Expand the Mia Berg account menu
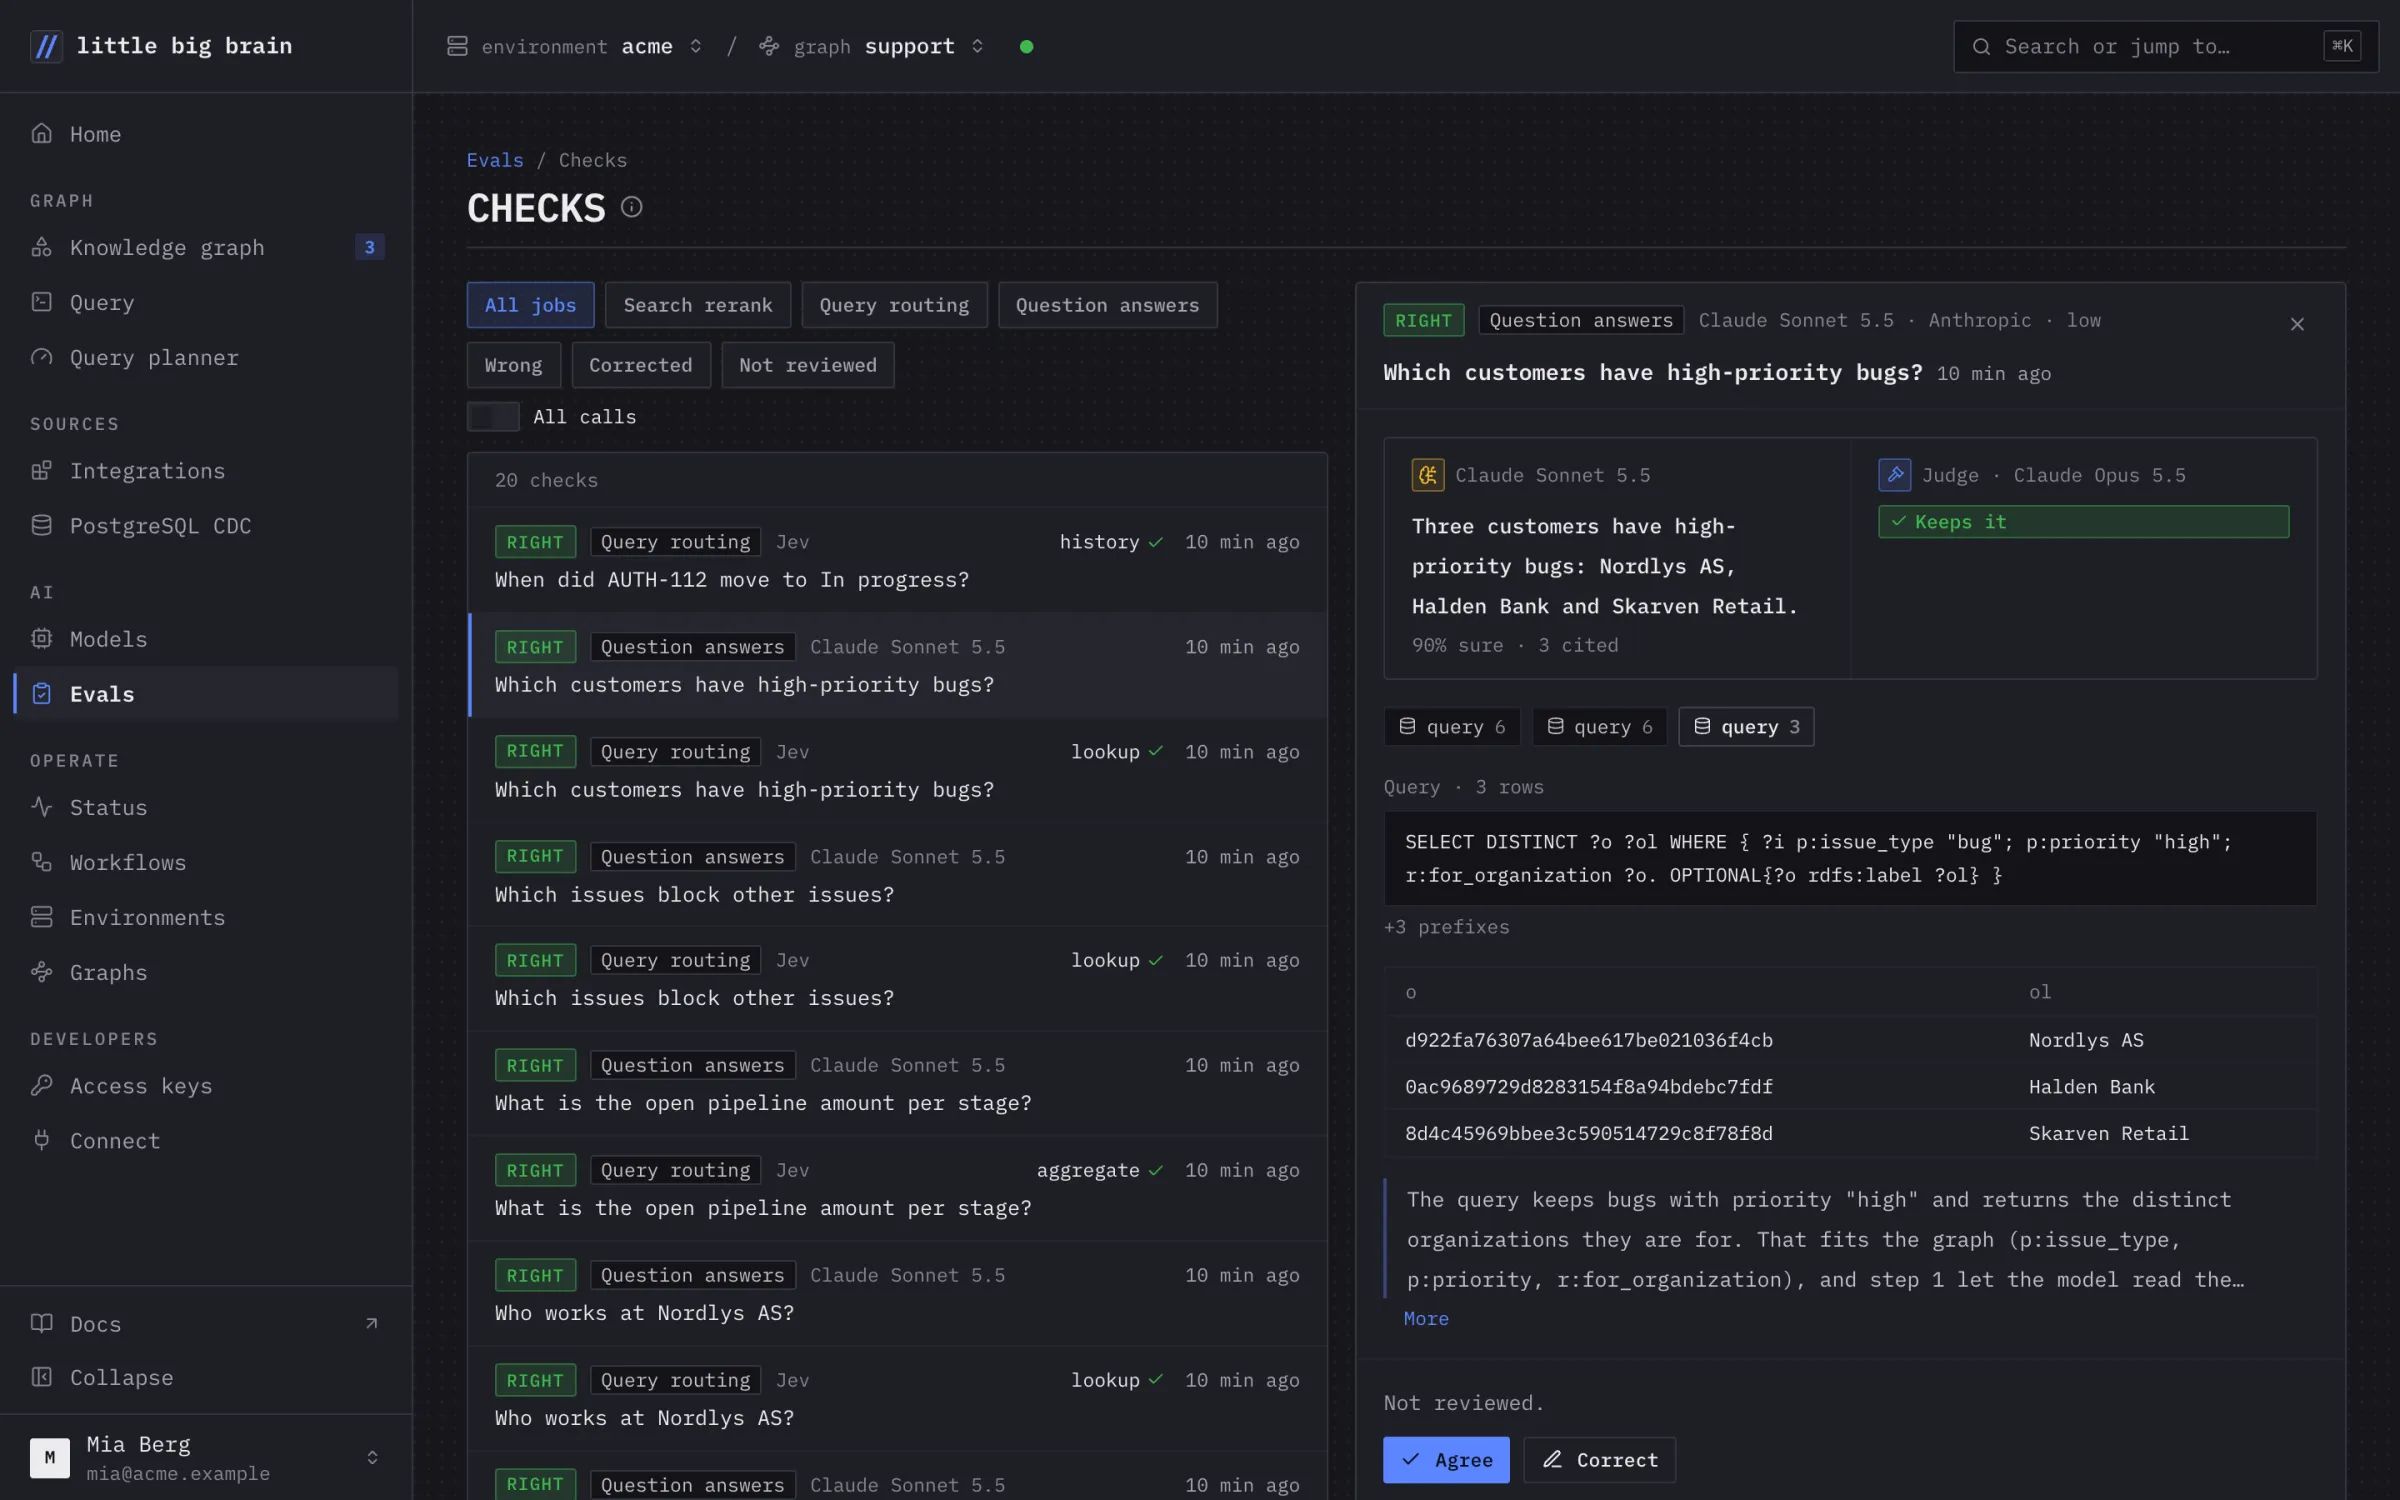Viewport: 2400px width, 1500px height. (x=205, y=1457)
